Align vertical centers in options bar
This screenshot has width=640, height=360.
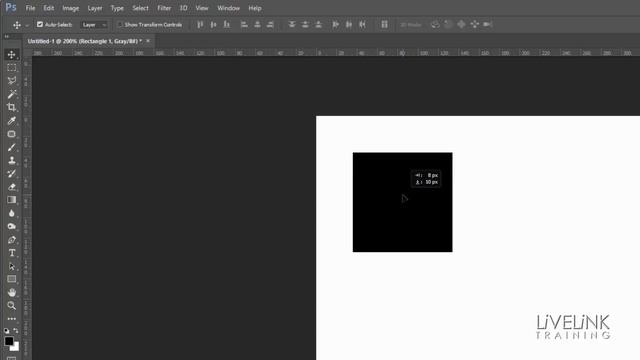click(213, 24)
